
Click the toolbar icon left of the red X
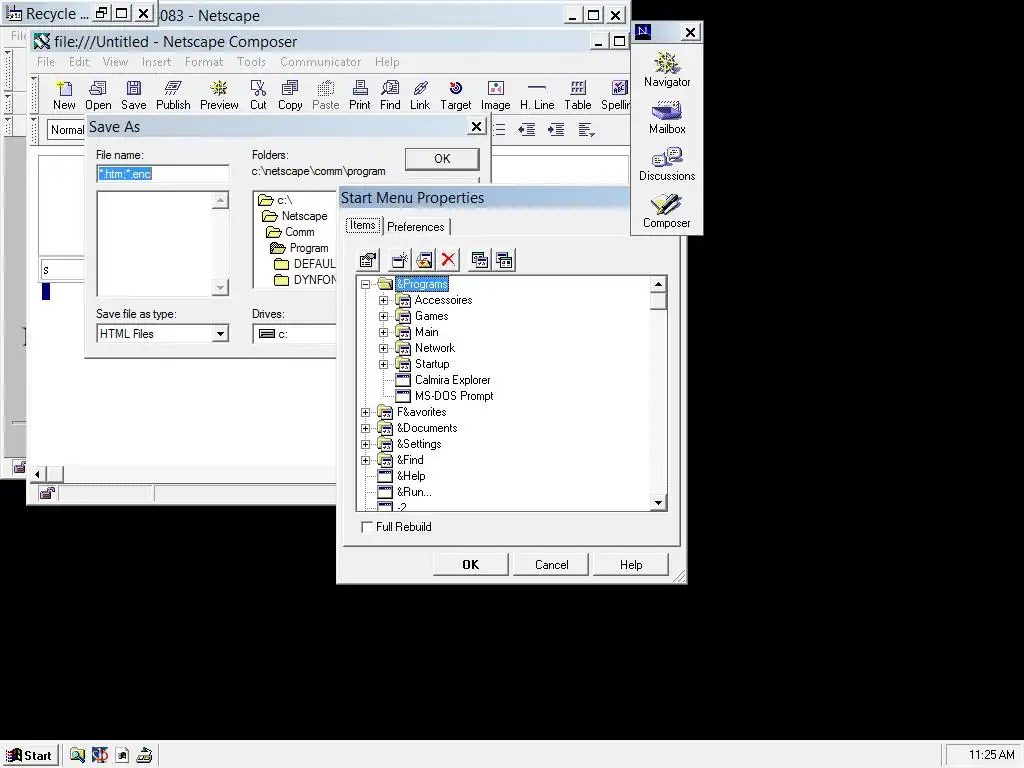pos(424,260)
